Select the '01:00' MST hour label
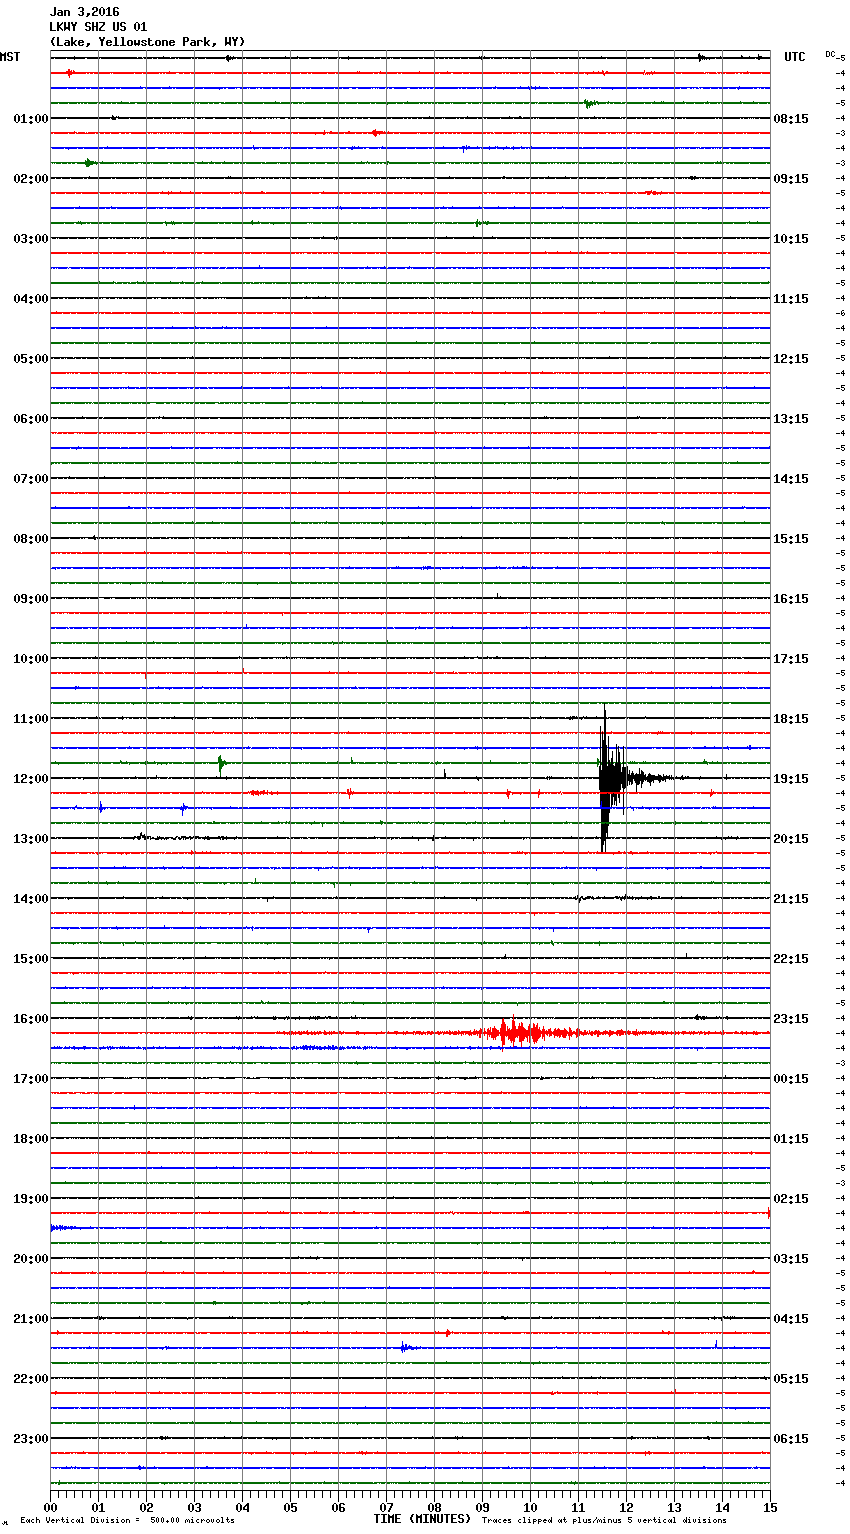Screen dimensions: 850x1534 31,119
